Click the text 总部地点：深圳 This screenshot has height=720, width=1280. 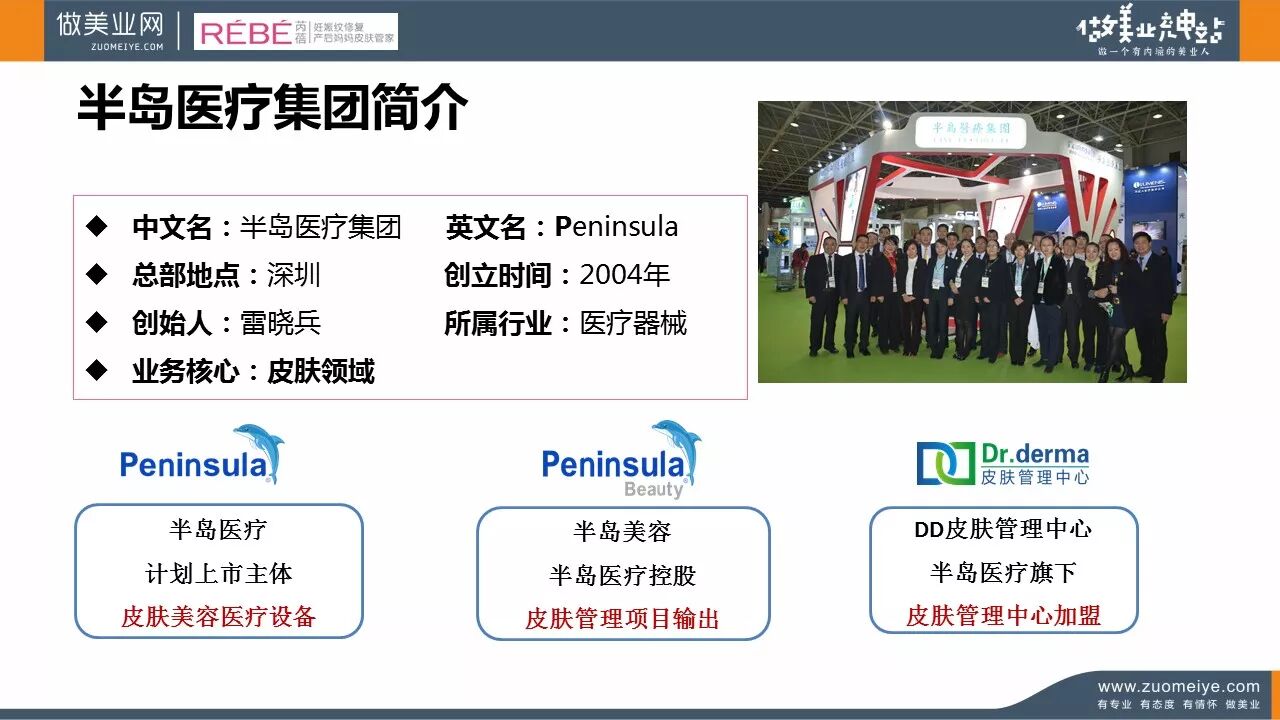(226, 275)
